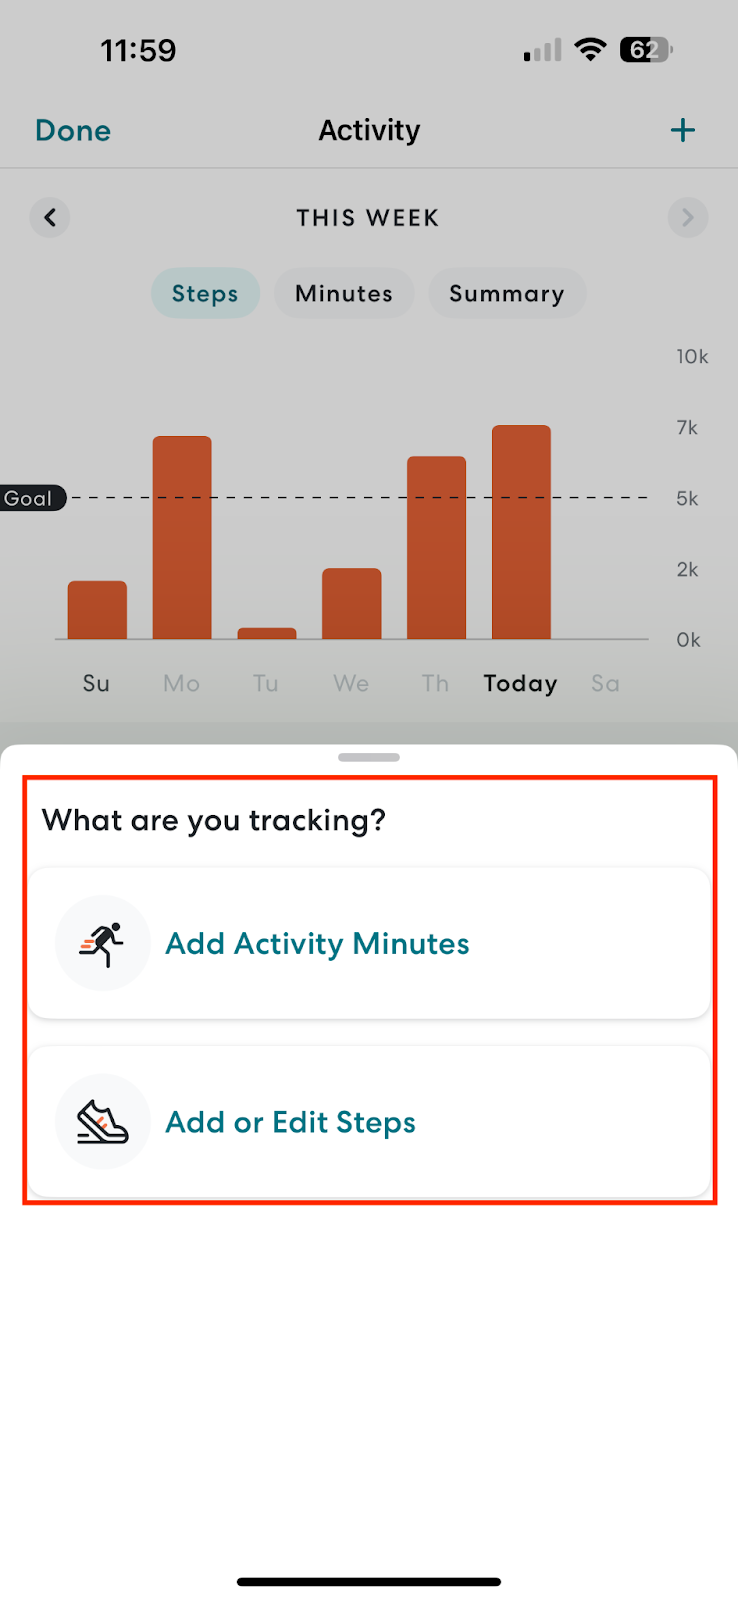The height and width of the screenshot is (1600, 738).
Task: Select Today's steps bar in chart
Action: [x=521, y=532]
